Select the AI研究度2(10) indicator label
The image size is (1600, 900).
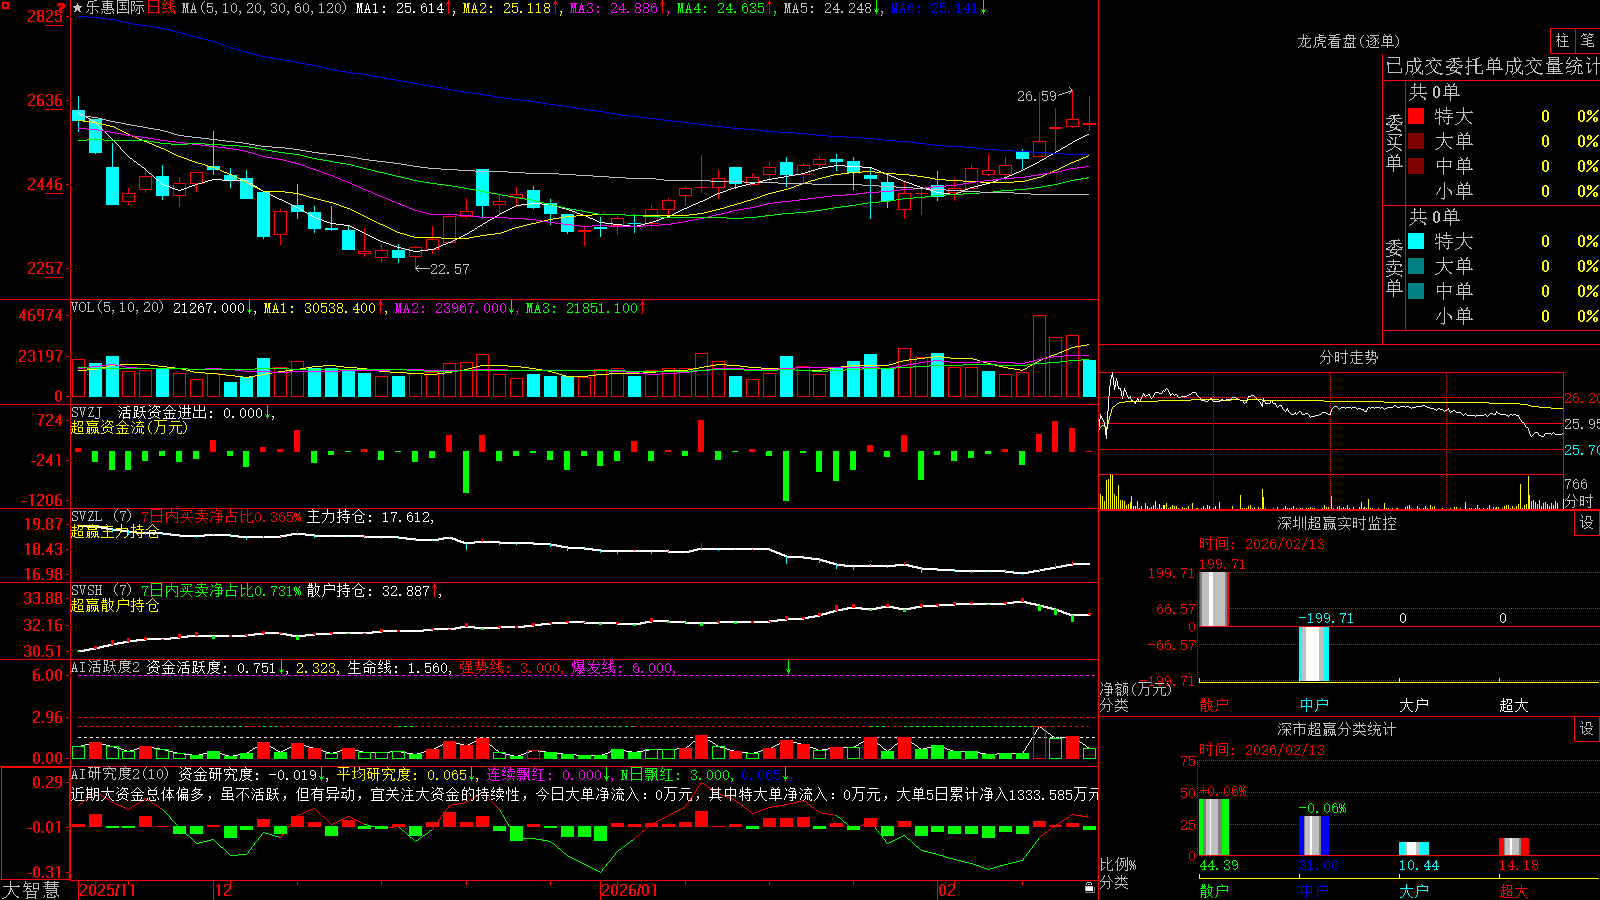click(x=120, y=774)
